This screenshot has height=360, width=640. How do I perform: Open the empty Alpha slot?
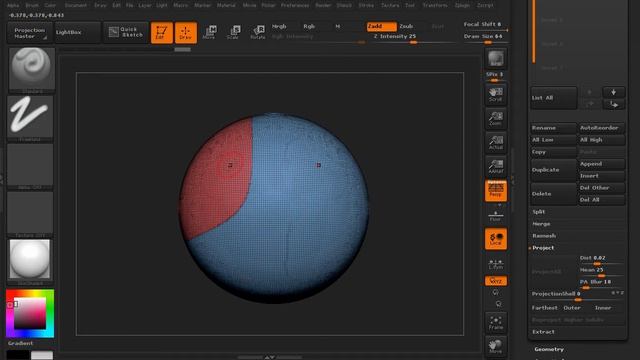[30, 166]
